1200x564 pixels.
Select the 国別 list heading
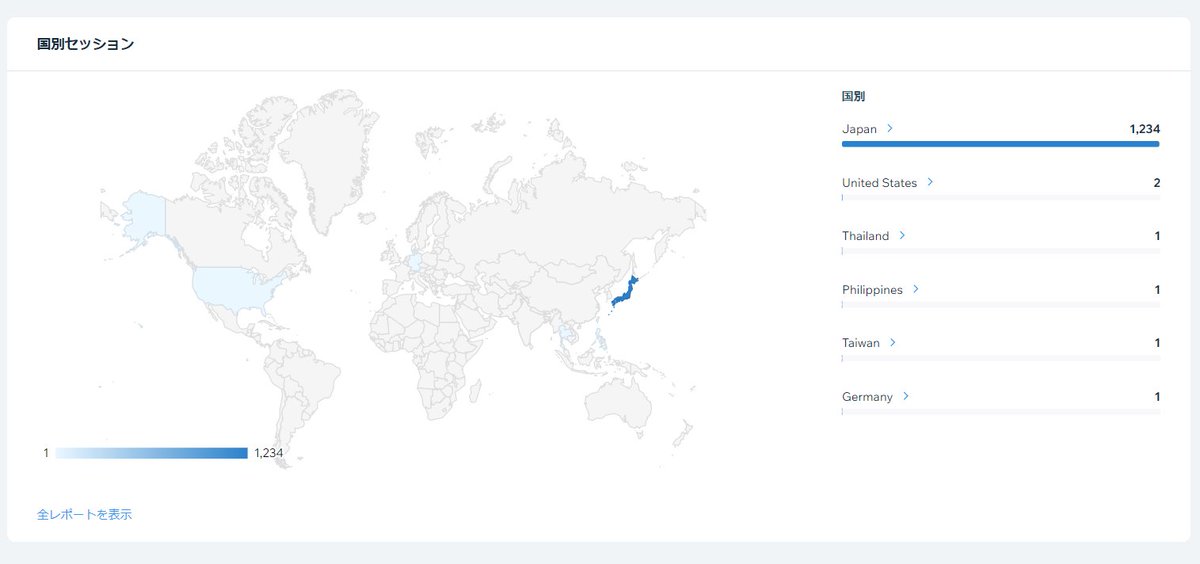pyautogui.click(x=853, y=97)
